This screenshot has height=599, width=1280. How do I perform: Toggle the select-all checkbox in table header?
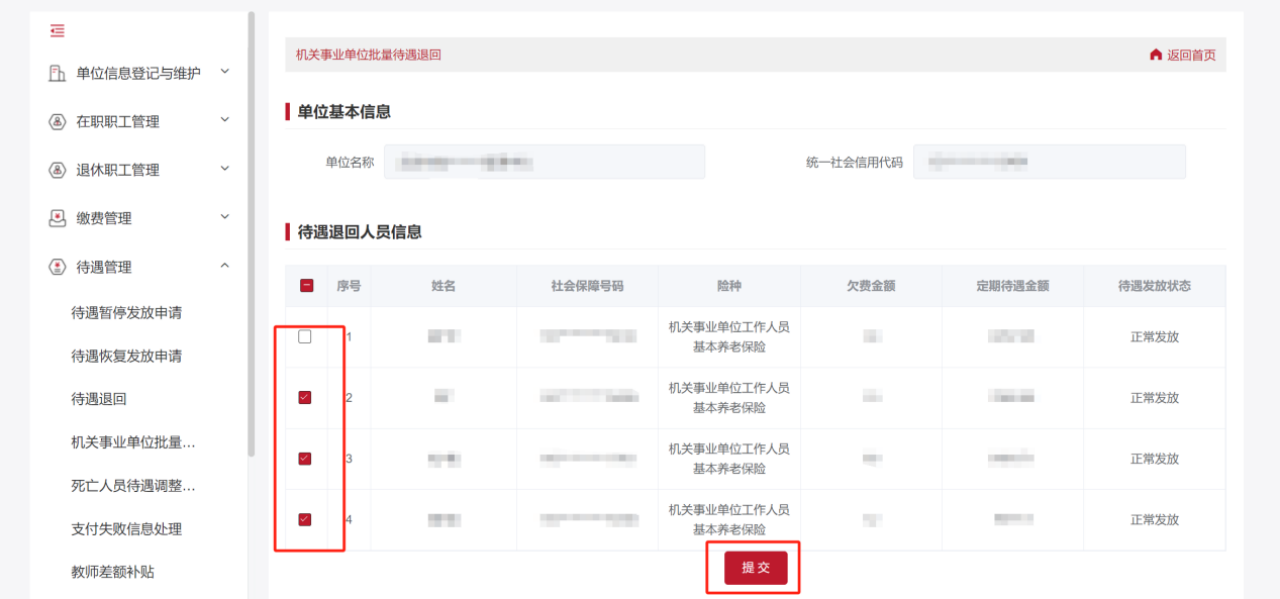306,286
